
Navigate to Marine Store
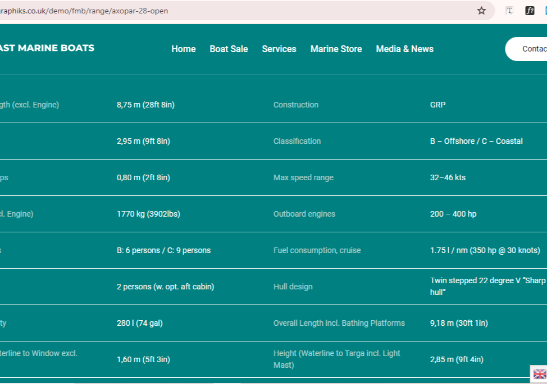(336, 49)
